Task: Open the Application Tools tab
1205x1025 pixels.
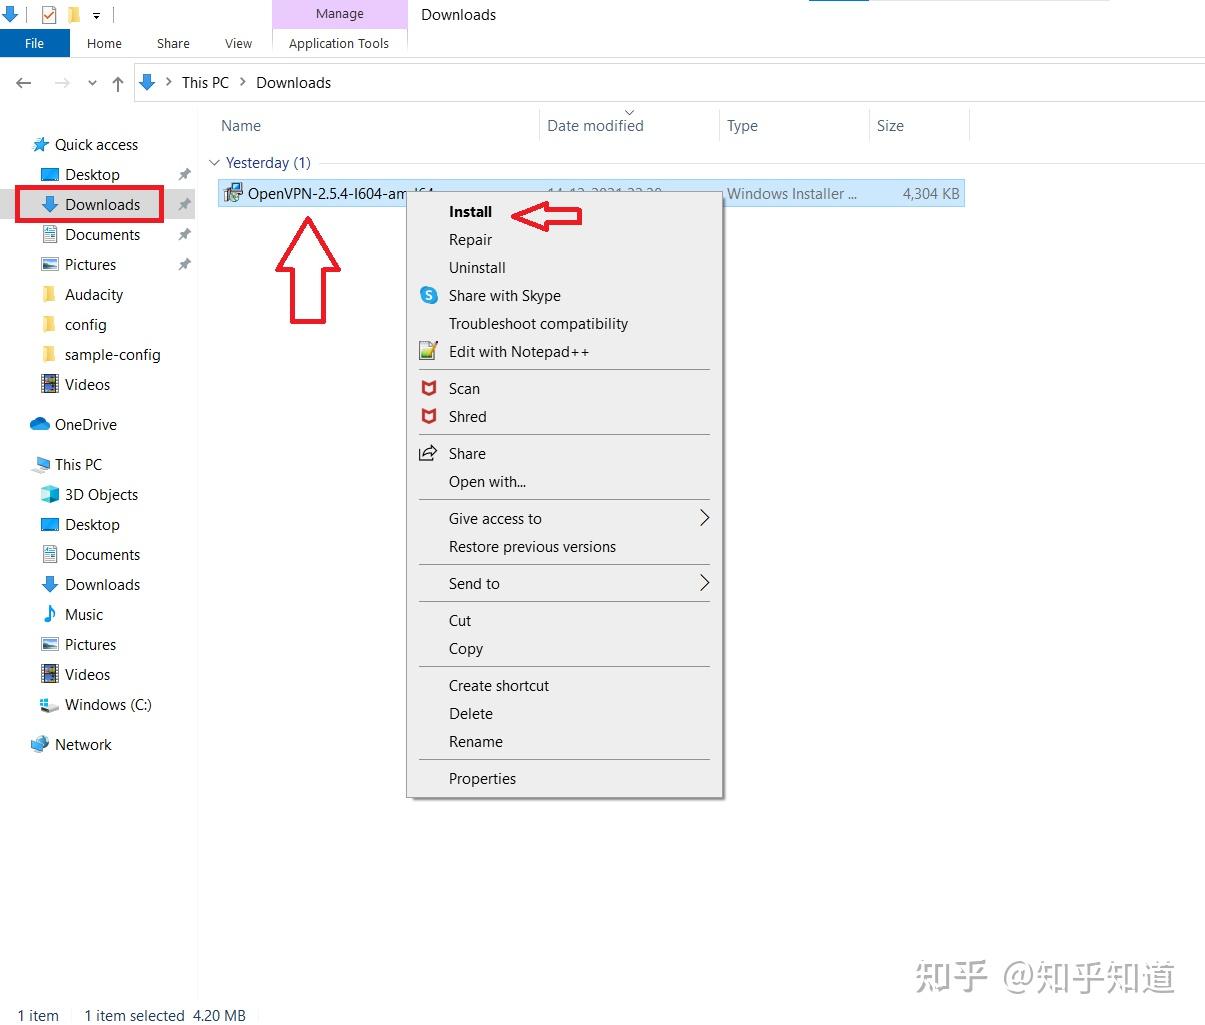Action: click(339, 43)
